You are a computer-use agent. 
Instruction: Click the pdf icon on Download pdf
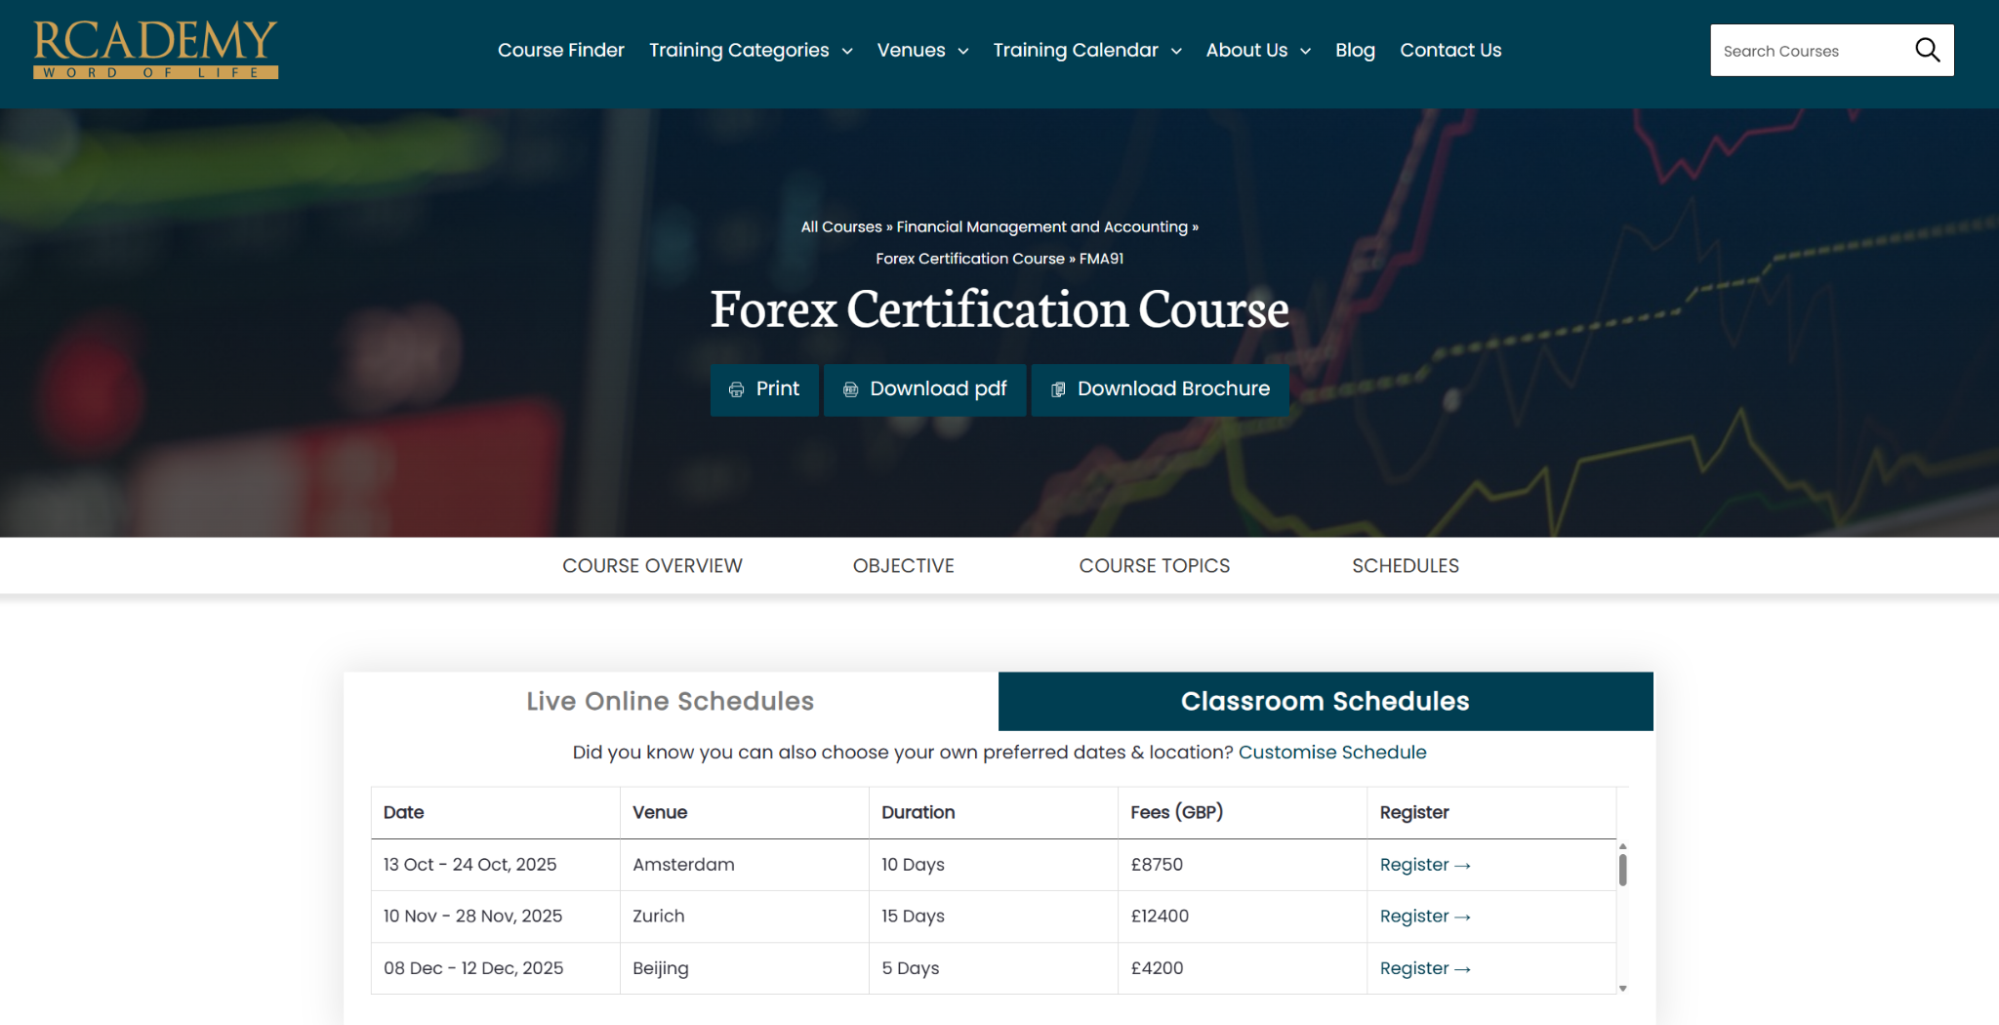[850, 390]
